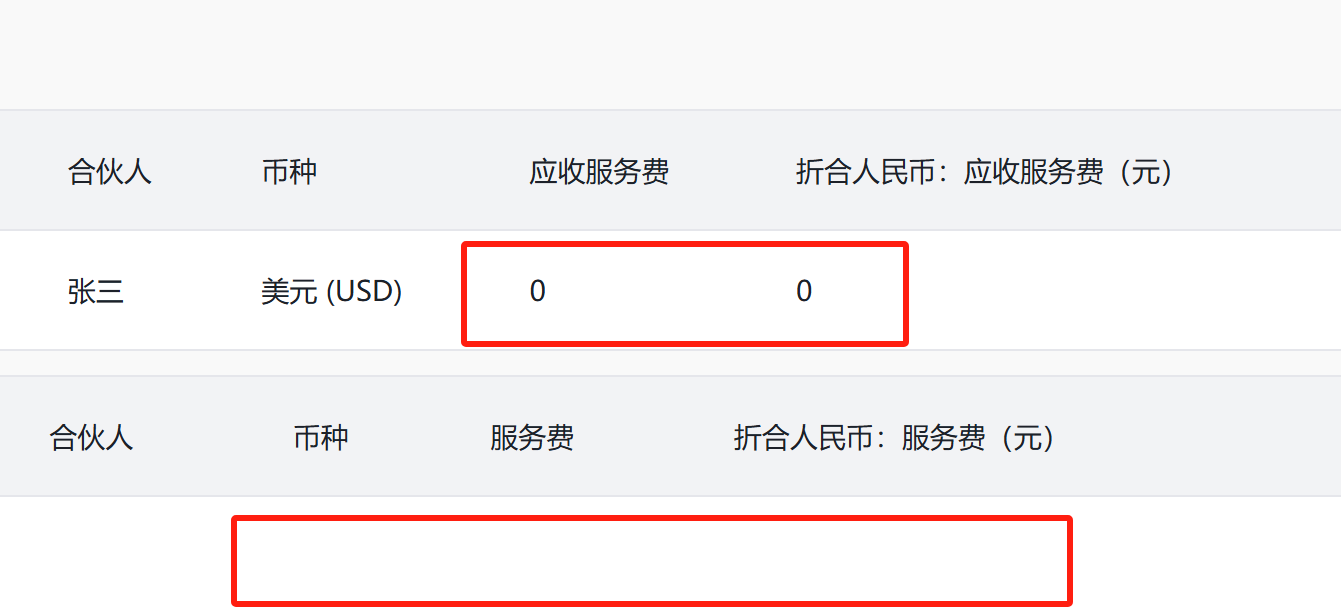Click the empty red-outlined row in lower table
Image resolution: width=1341 pixels, height=609 pixels.
pos(651,560)
